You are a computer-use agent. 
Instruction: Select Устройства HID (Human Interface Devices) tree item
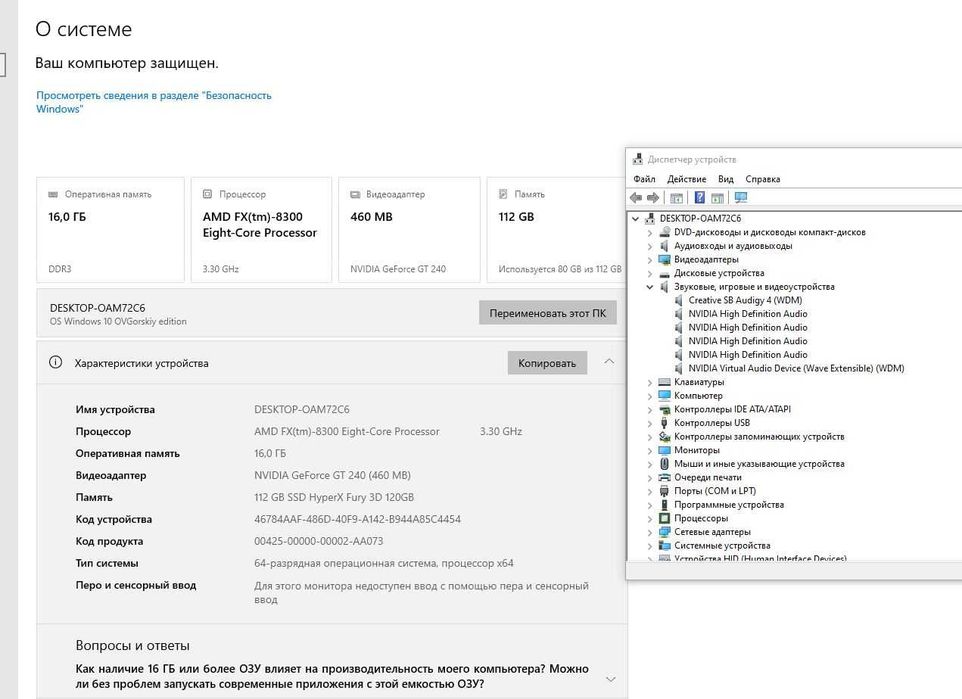pyautogui.click(x=760, y=558)
